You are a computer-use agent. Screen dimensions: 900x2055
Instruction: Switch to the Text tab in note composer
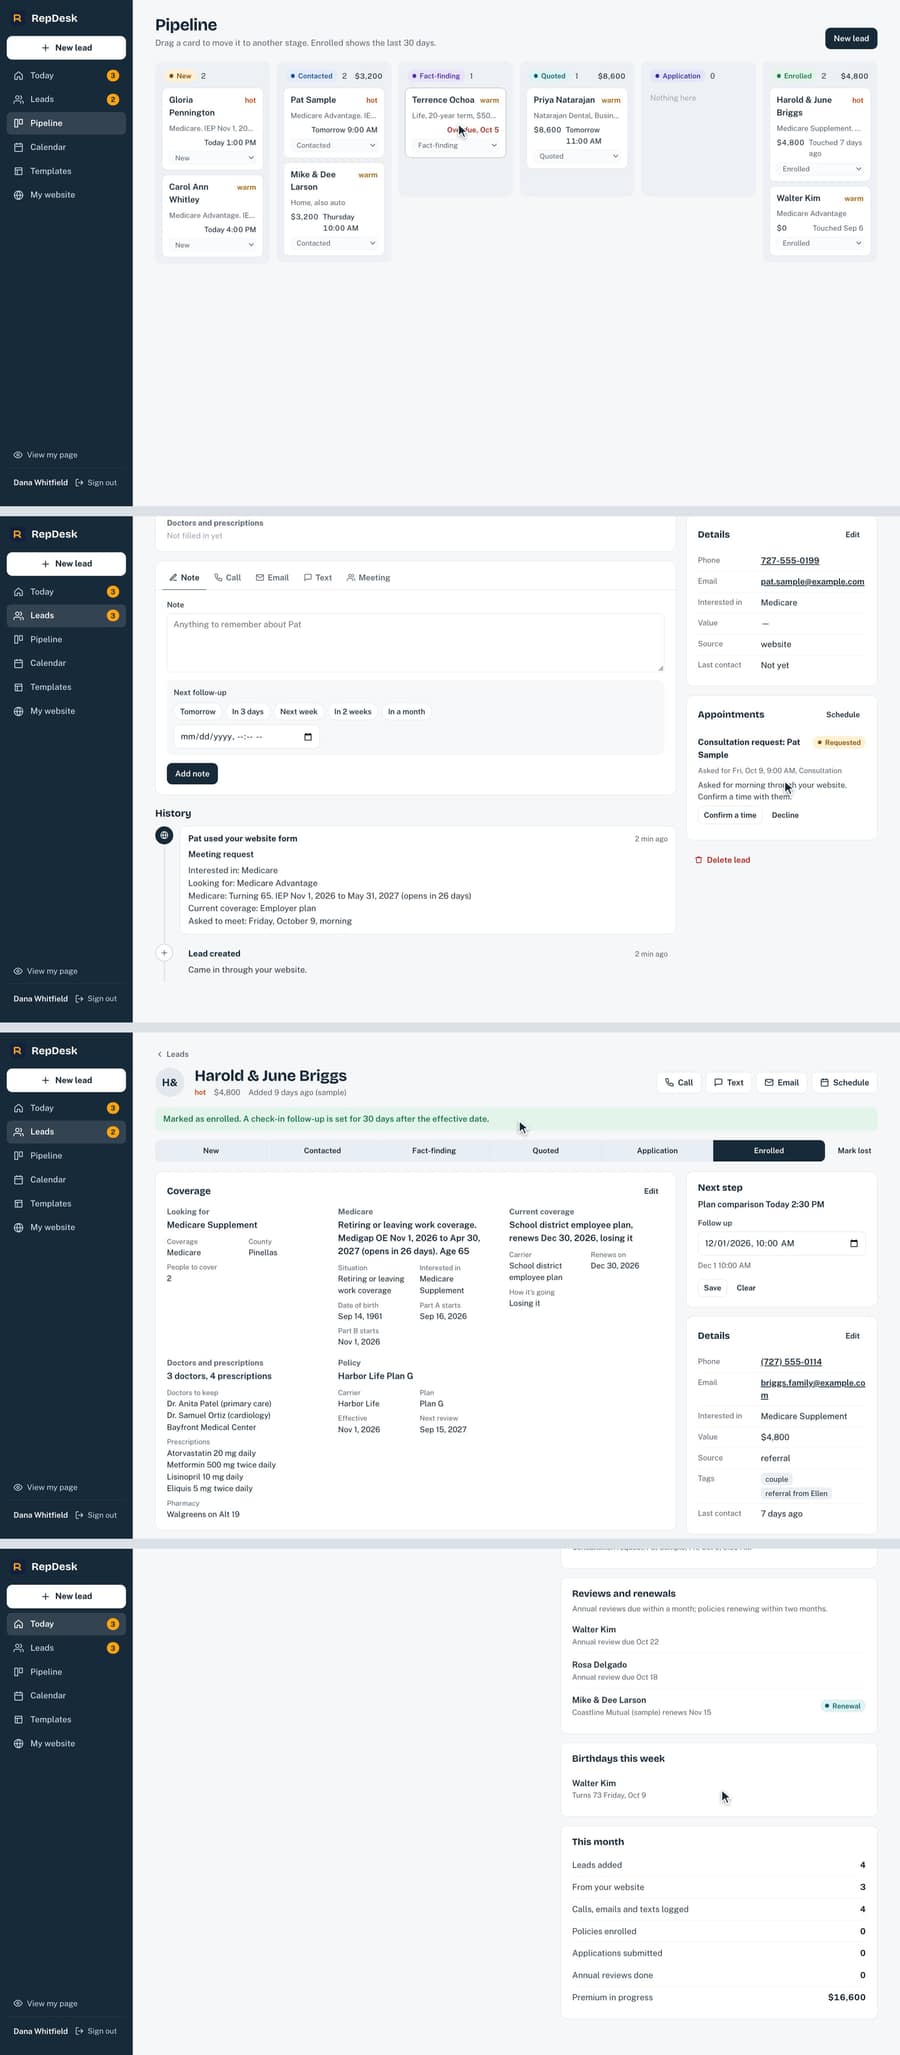318,578
